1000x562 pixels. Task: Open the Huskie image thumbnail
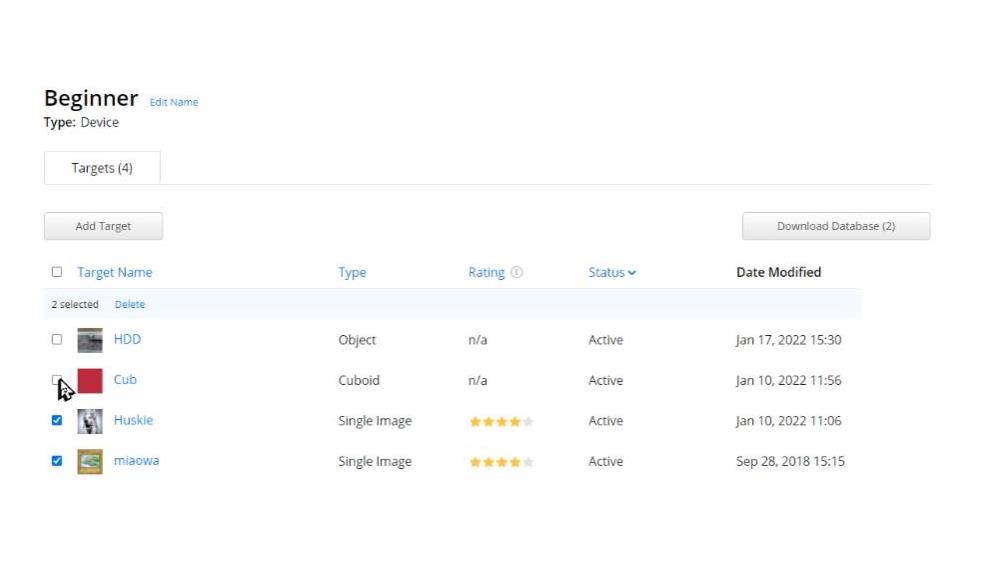click(90, 421)
